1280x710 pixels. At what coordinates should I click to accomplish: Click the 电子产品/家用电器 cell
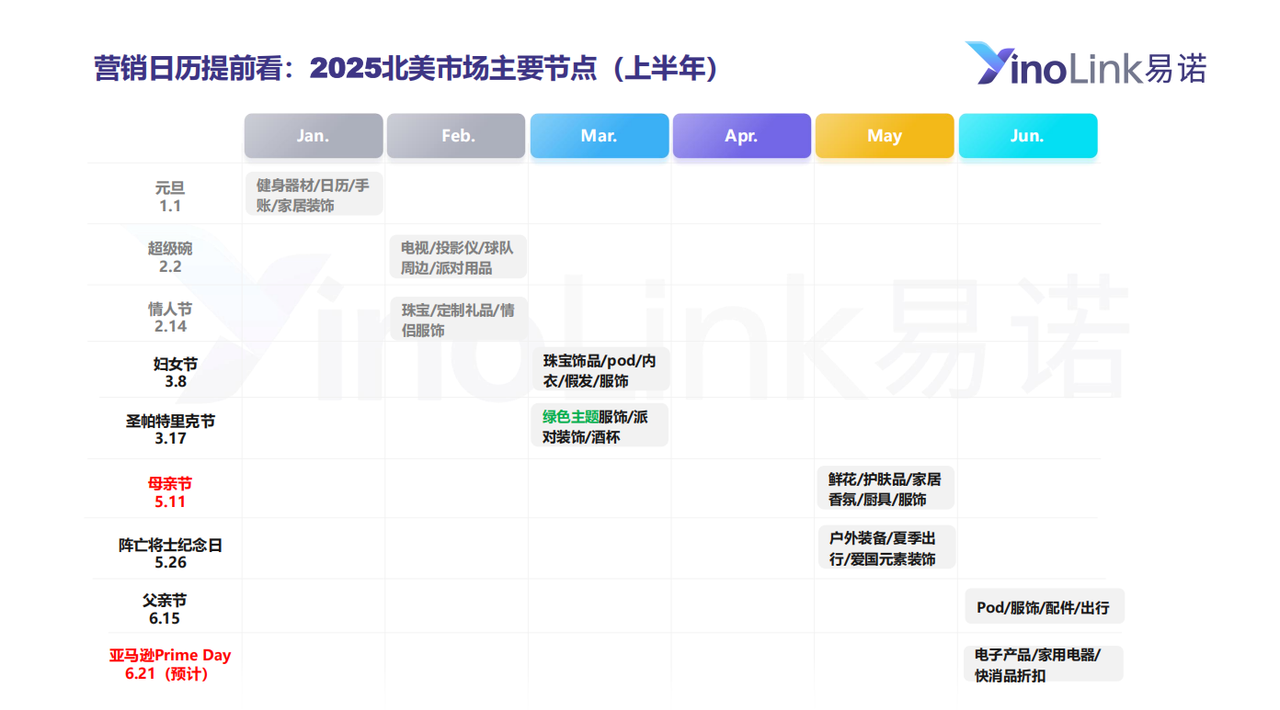tap(1043, 664)
